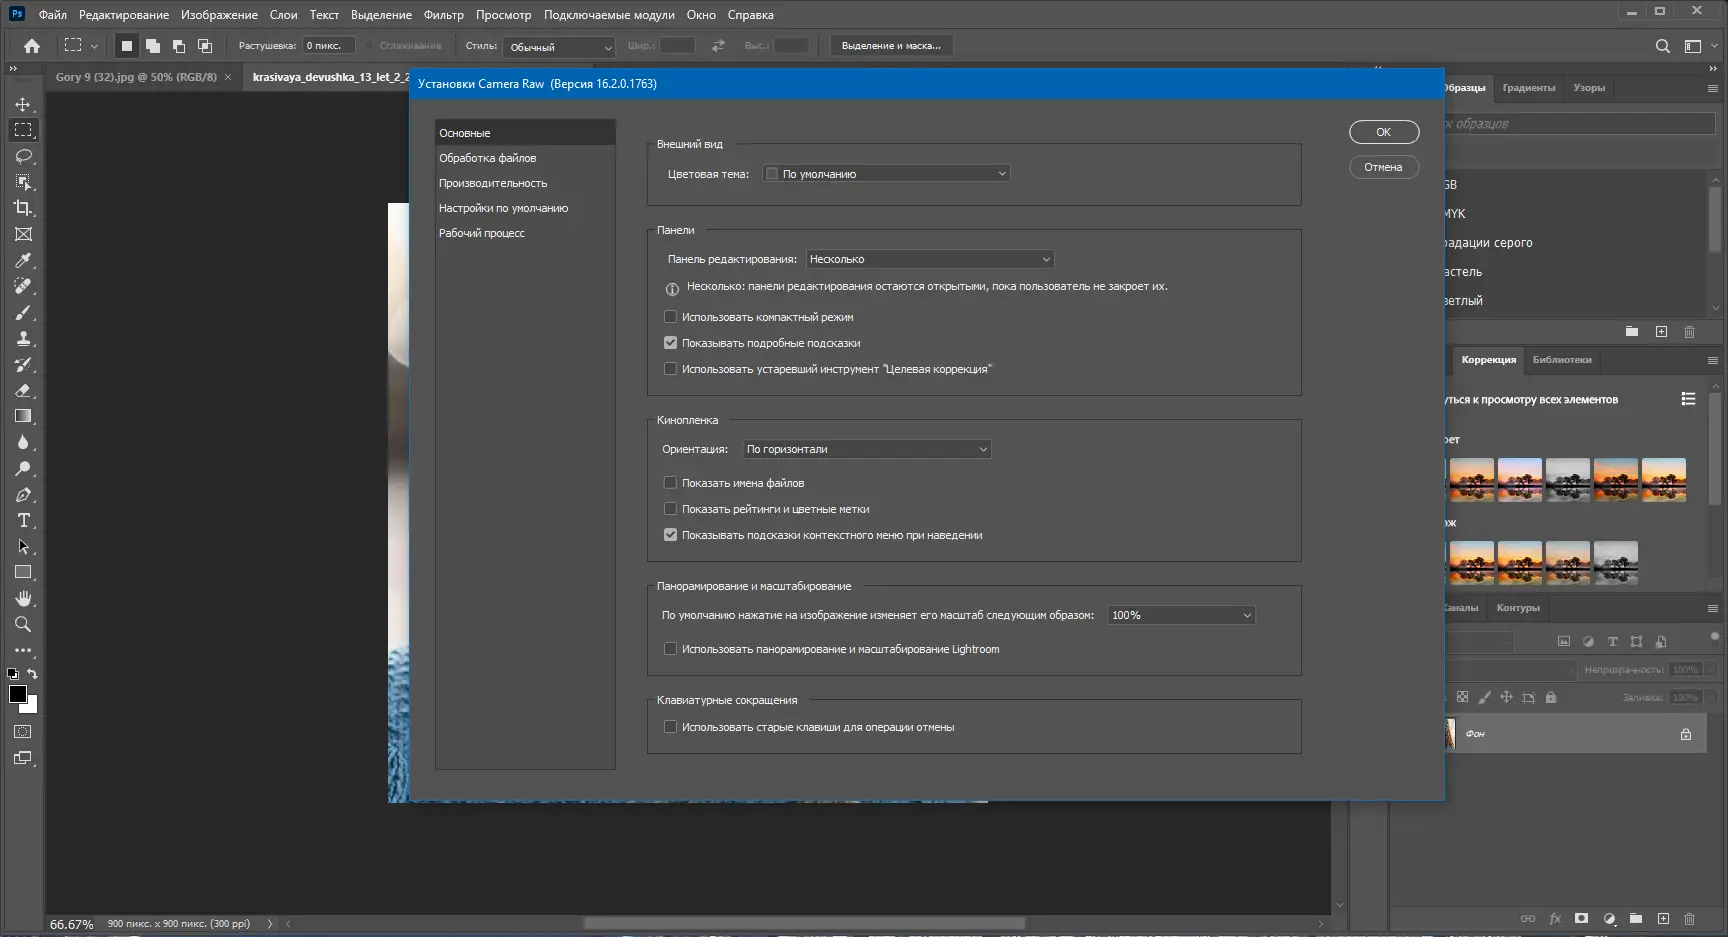1728x937 pixels.
Task: Select the 'Фон' layer thumbnail
Action: tap(1449, 734)
